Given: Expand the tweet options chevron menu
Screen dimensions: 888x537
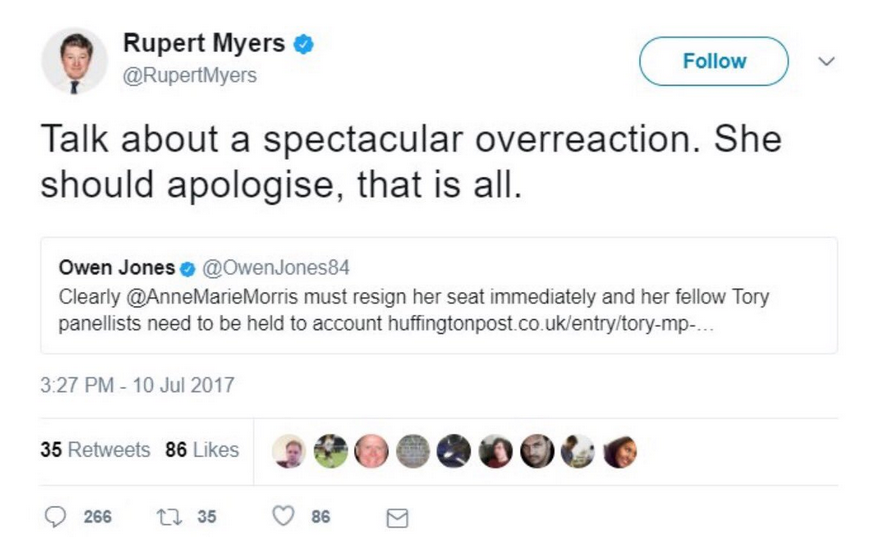Looking at the screenshot, I should pyautogui.click(x=826, y=61).
